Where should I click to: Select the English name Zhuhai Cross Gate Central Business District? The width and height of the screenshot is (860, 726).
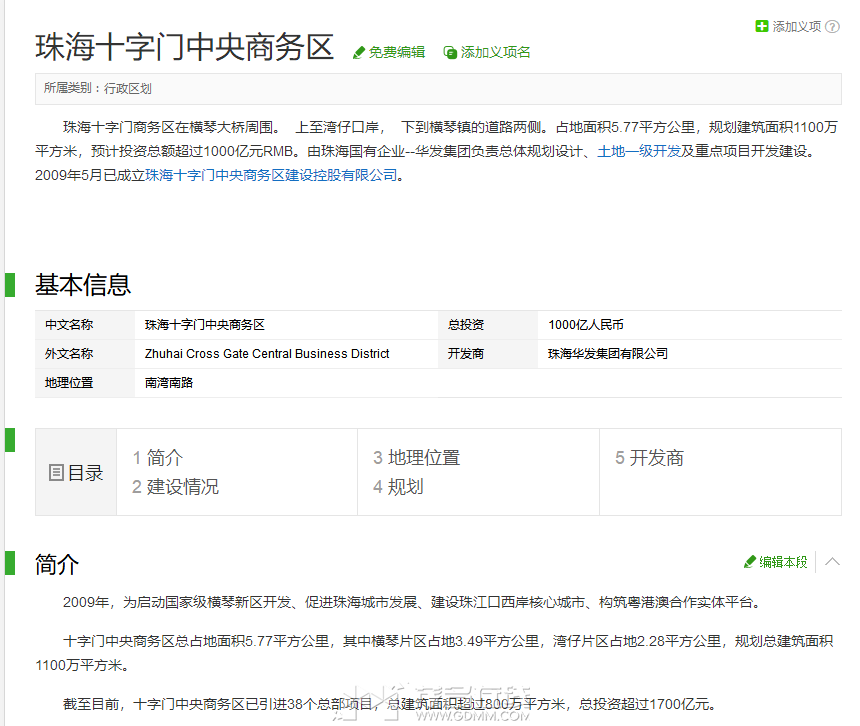point(267,354)
